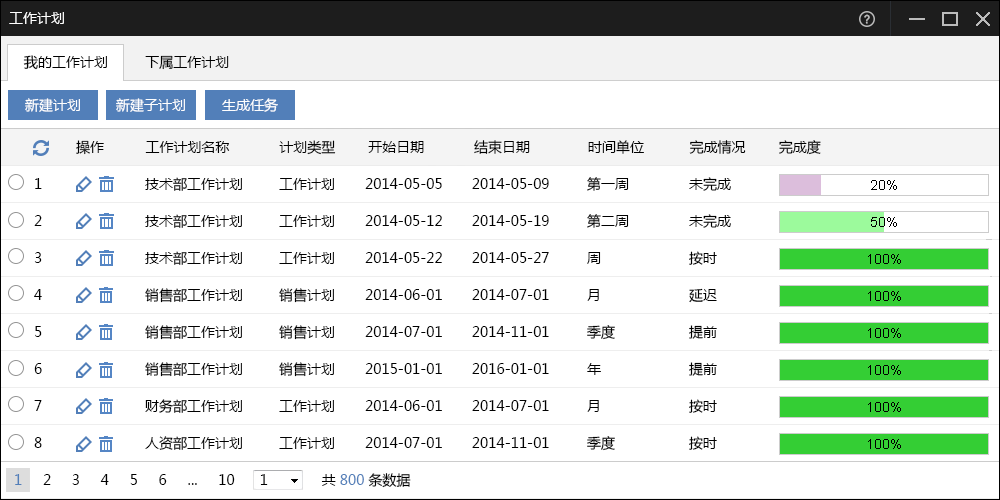Select the radio button of row 3

(x=16, y=257)
